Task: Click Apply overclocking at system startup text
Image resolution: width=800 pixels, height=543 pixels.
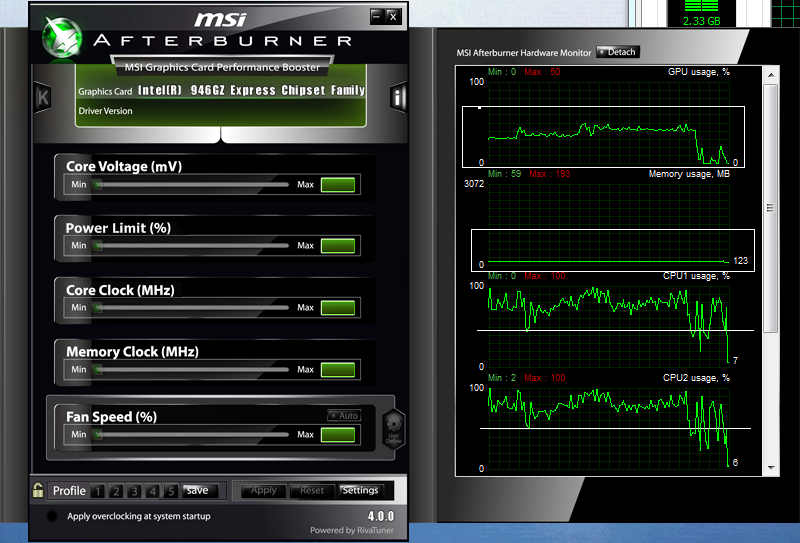Action: coord(139,516)
